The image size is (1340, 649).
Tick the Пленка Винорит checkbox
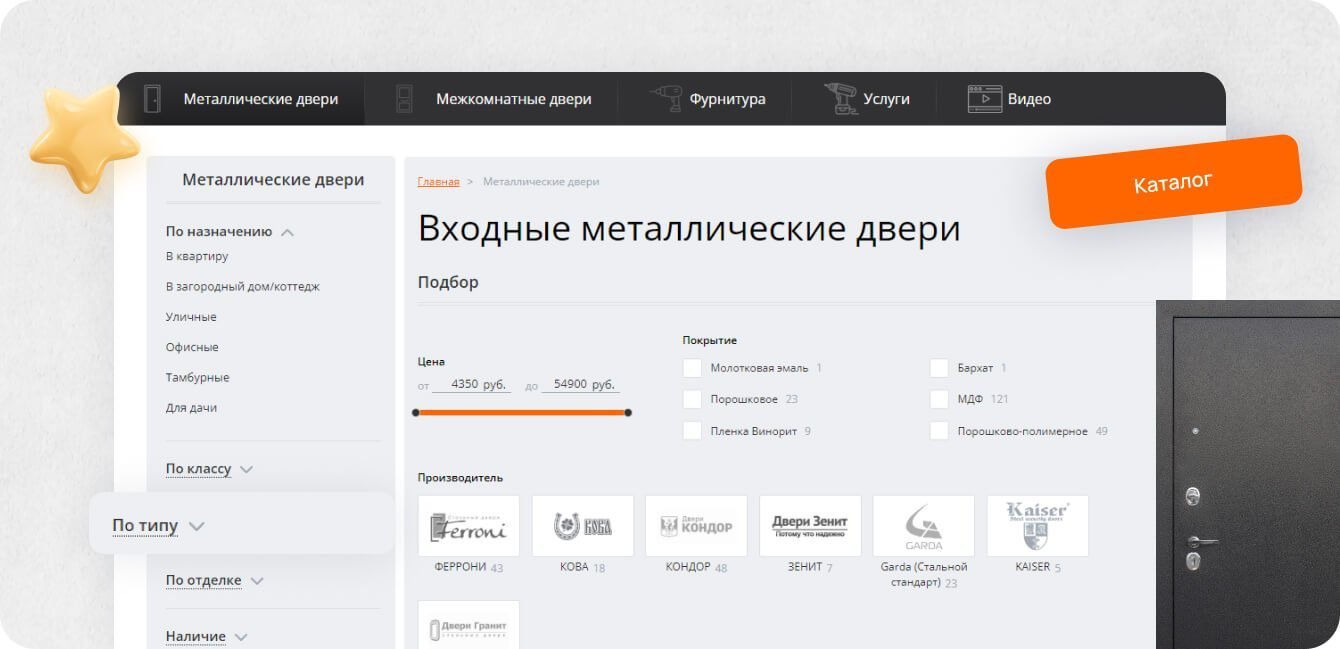pyautogui.click(x=692, y=431)
